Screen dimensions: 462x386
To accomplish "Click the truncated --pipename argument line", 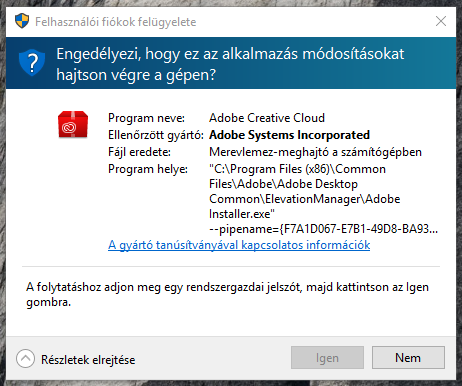I will tap(323, 229).
